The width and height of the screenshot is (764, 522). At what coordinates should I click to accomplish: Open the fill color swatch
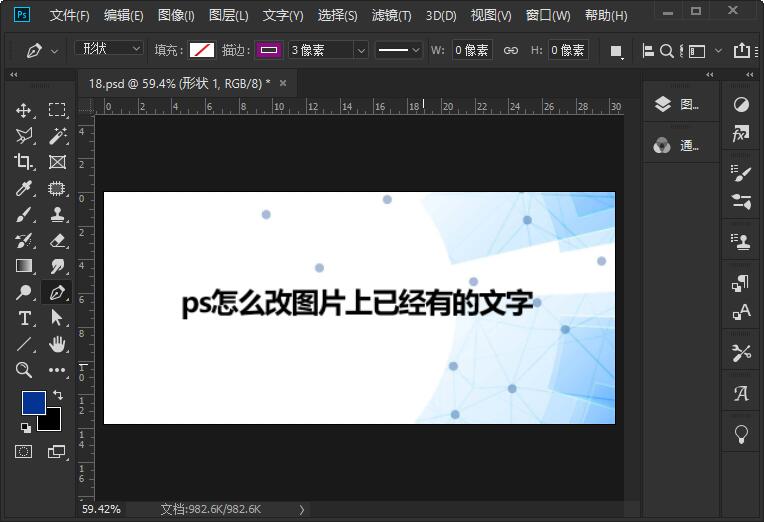[x=202, y=50]
